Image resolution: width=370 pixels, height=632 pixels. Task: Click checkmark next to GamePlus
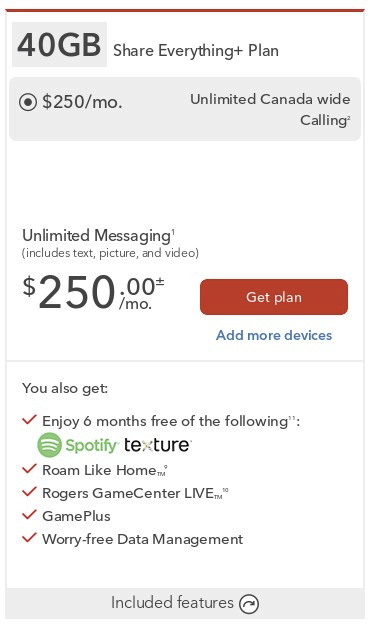coord(29,515)
